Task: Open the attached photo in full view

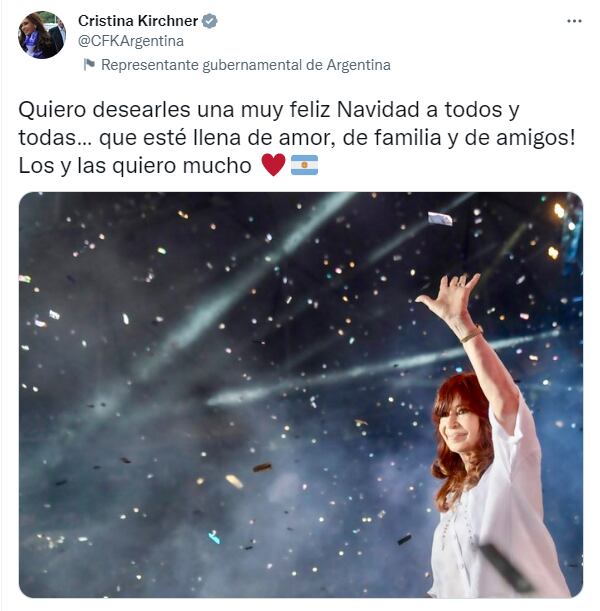Action: (301, 395)
